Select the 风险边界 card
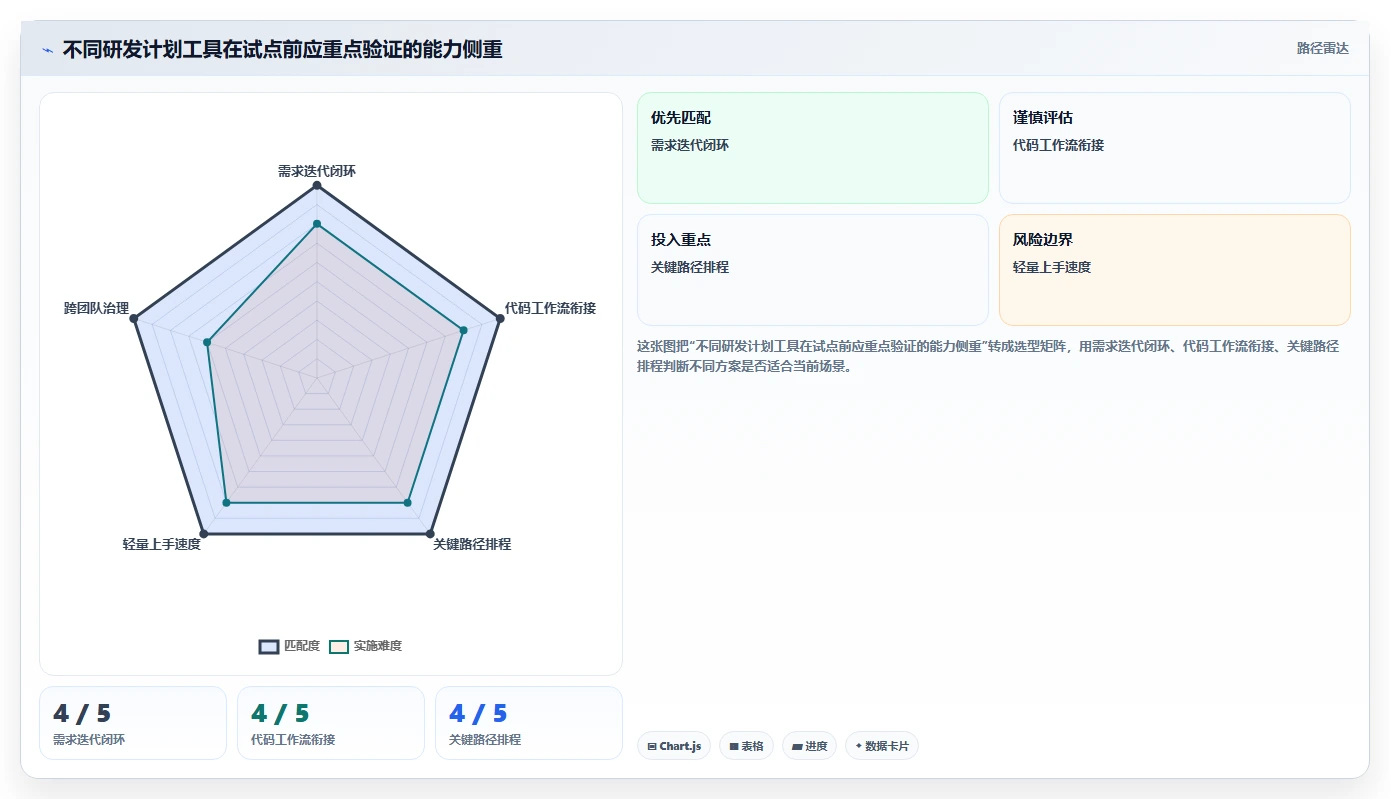 tap(1175, 270)
